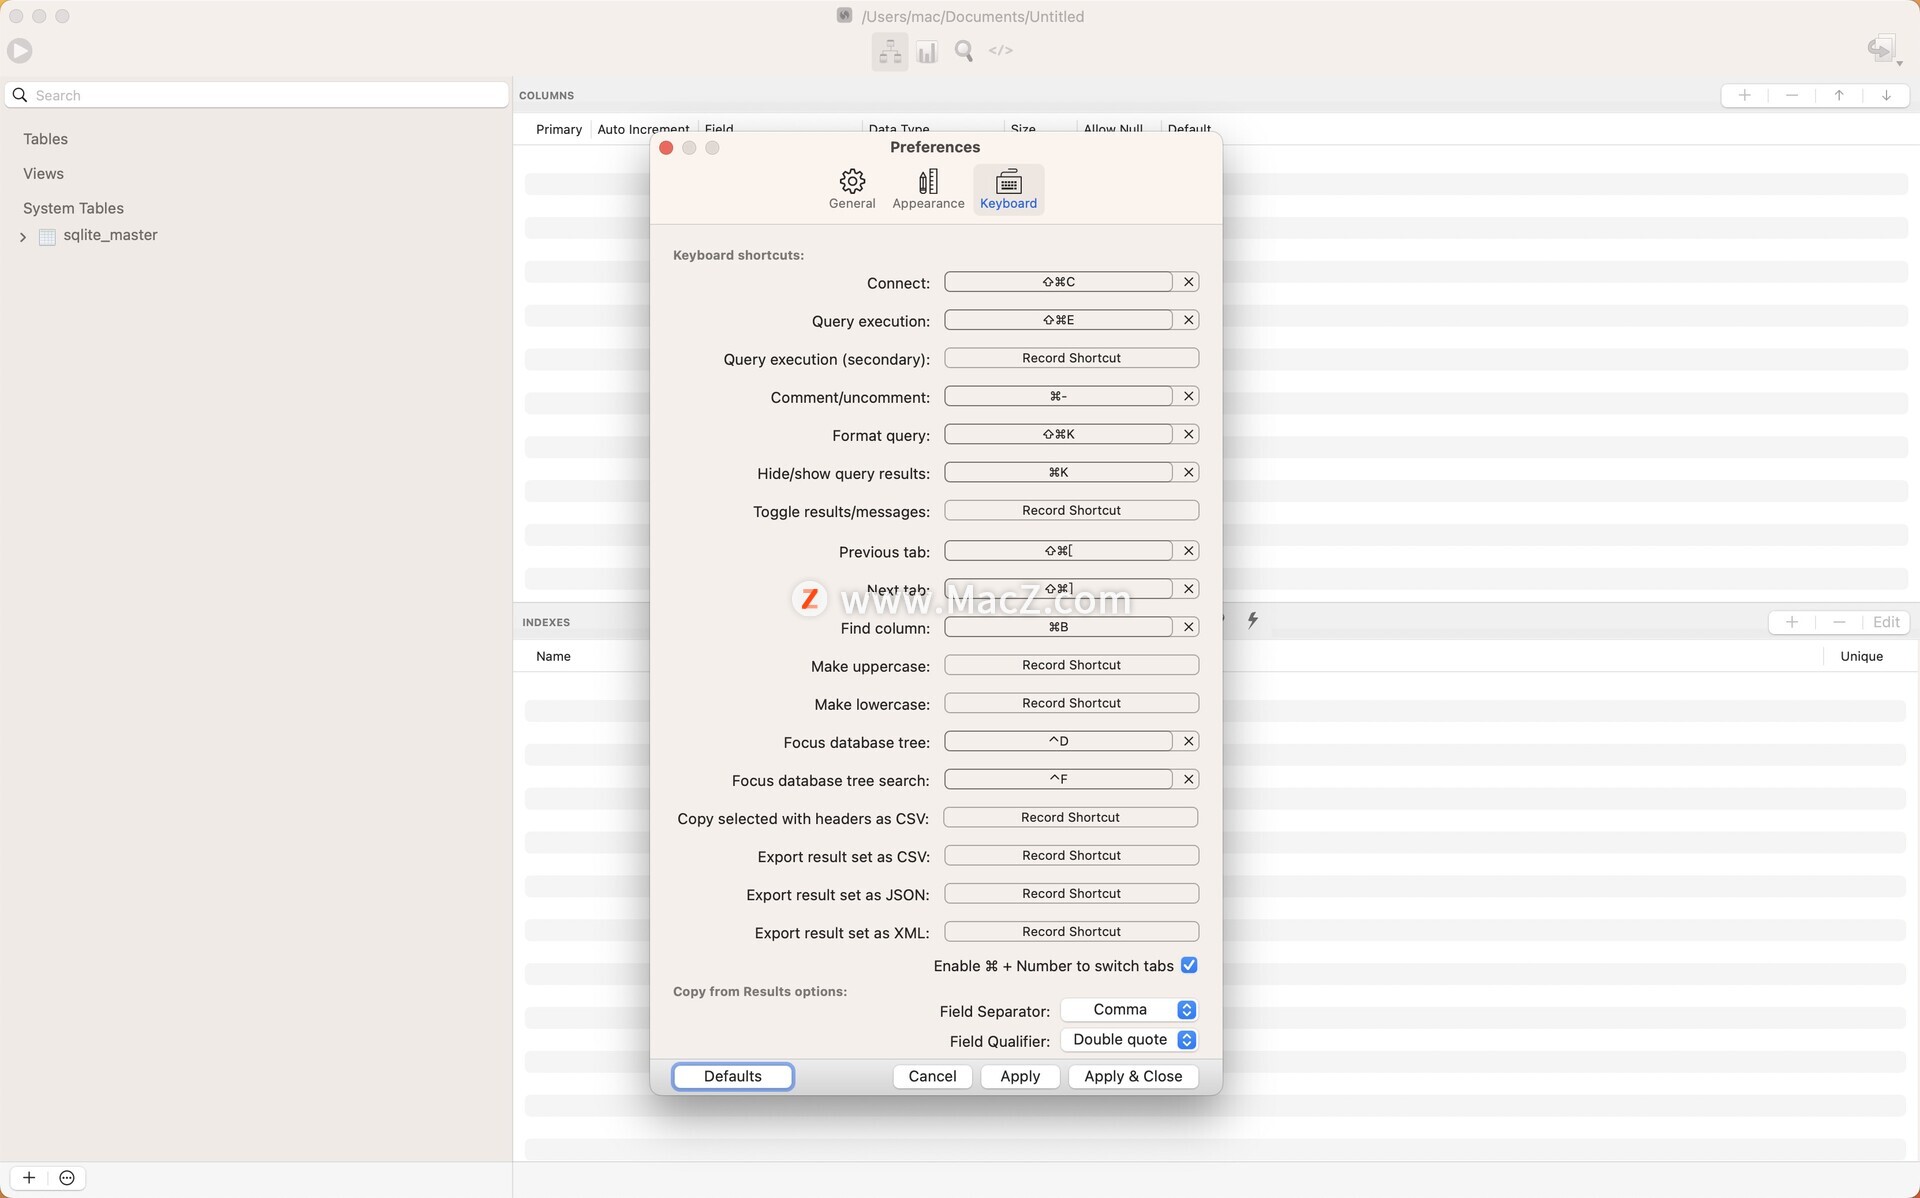This screenshot has width=1920, height=1198.
Task: Click the Find column shortcut field ⌘B
Action: coord(1058,627)
